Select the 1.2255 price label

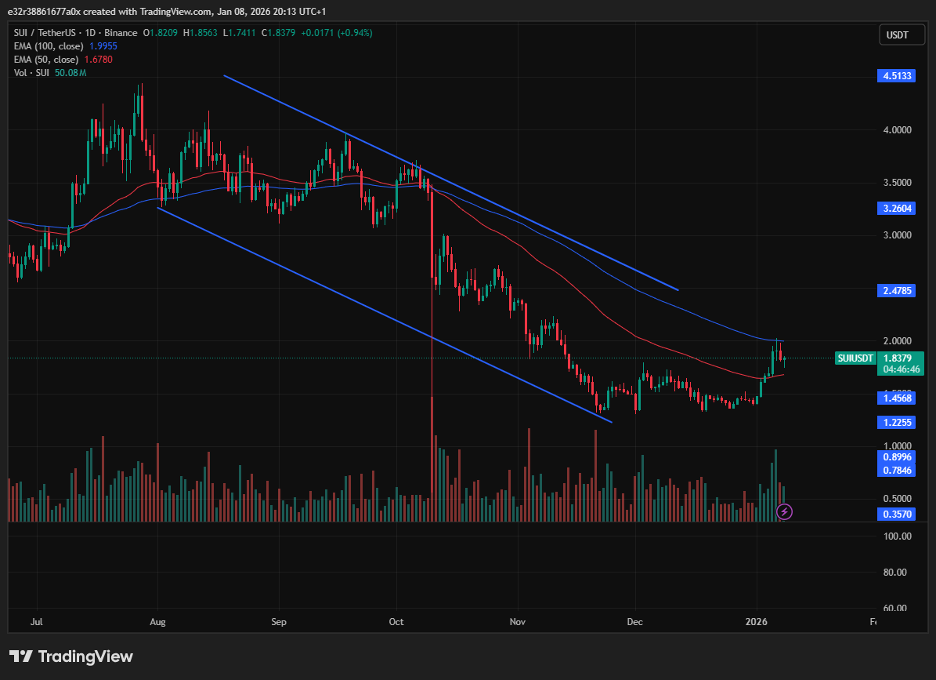897,422
